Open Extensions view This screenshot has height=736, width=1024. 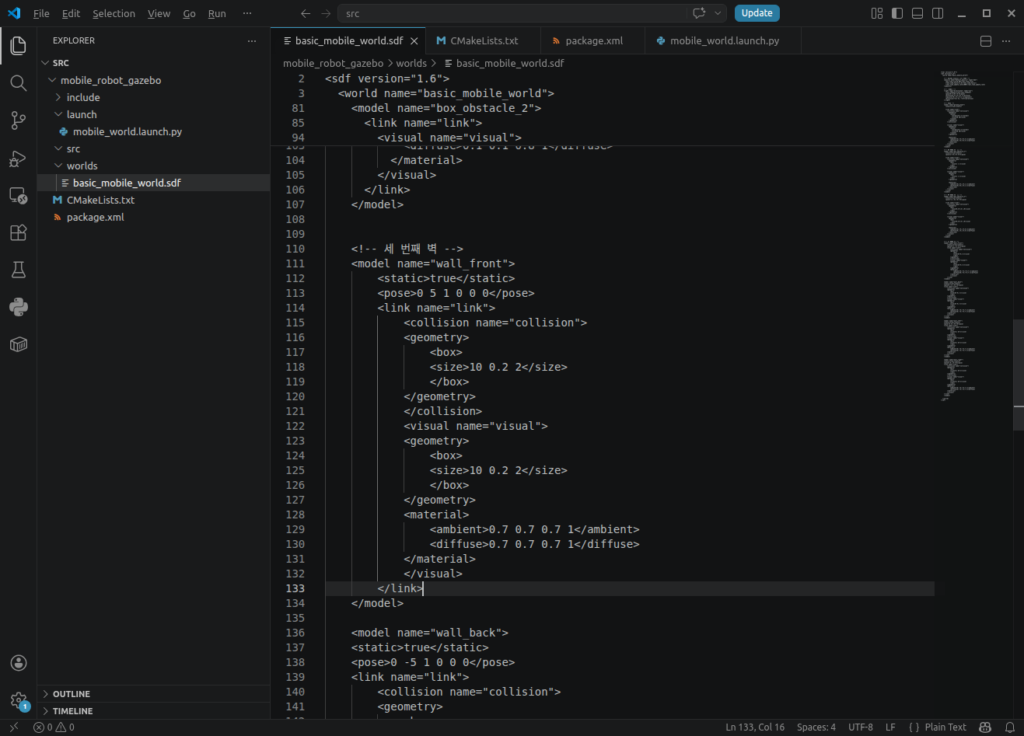(18, 232)
